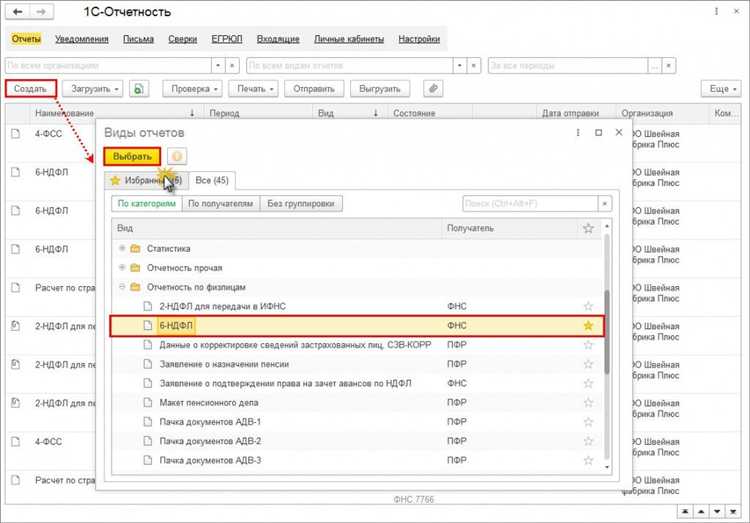This screenshot has width=750, height=523.
Task: Select the Без группировки view
Action: pyautogui.click(x=301, y=204)
